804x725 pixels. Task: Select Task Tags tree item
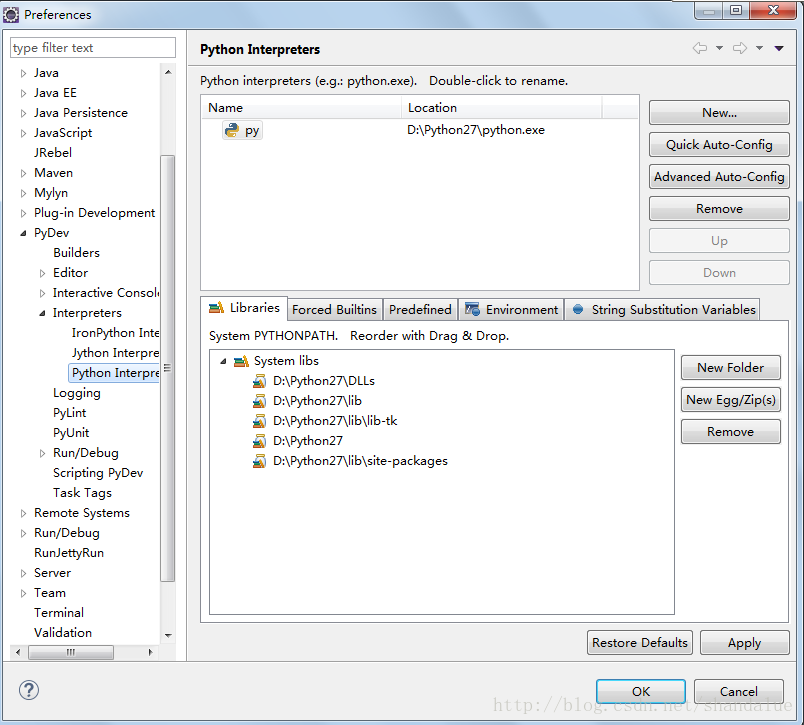point(82,493)
